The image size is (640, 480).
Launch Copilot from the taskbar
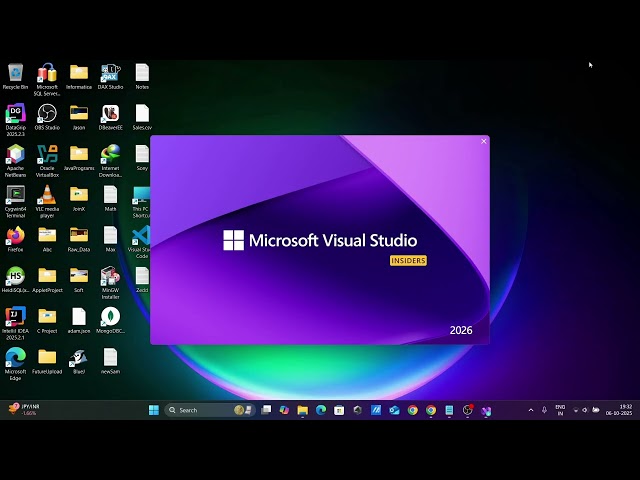(x=284, y=410)
